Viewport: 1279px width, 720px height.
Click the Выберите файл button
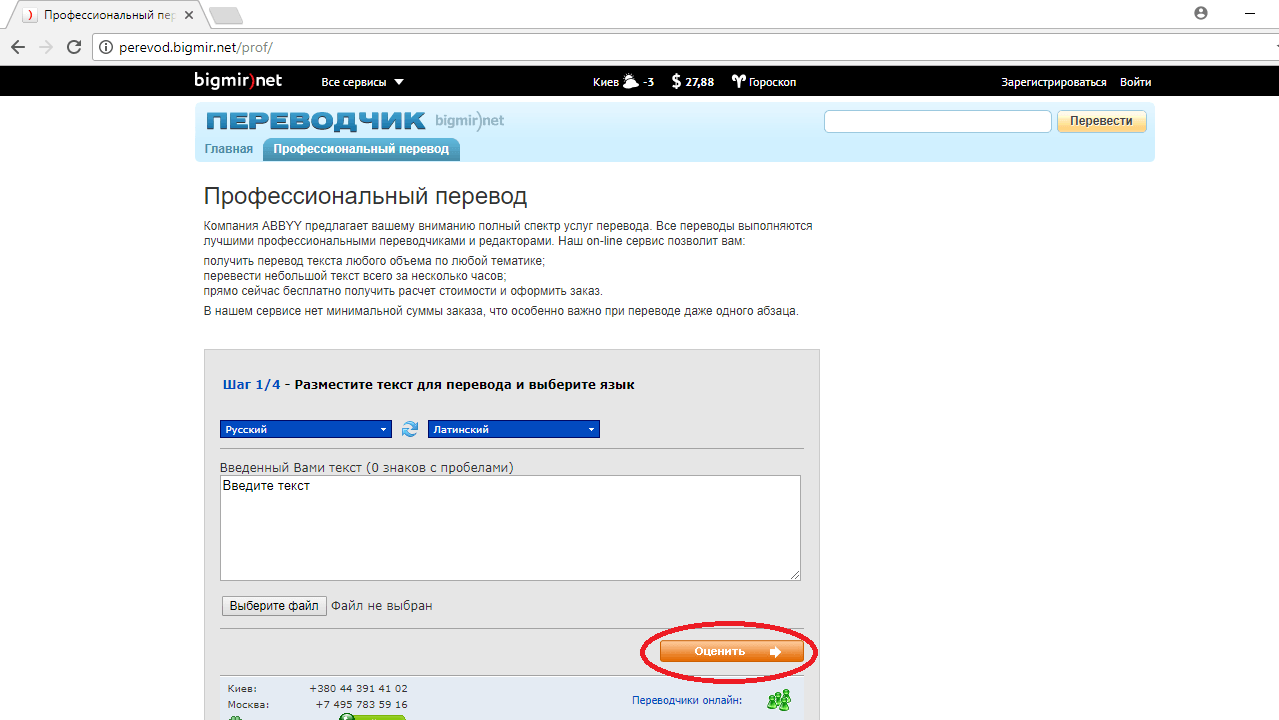point(274,606)
